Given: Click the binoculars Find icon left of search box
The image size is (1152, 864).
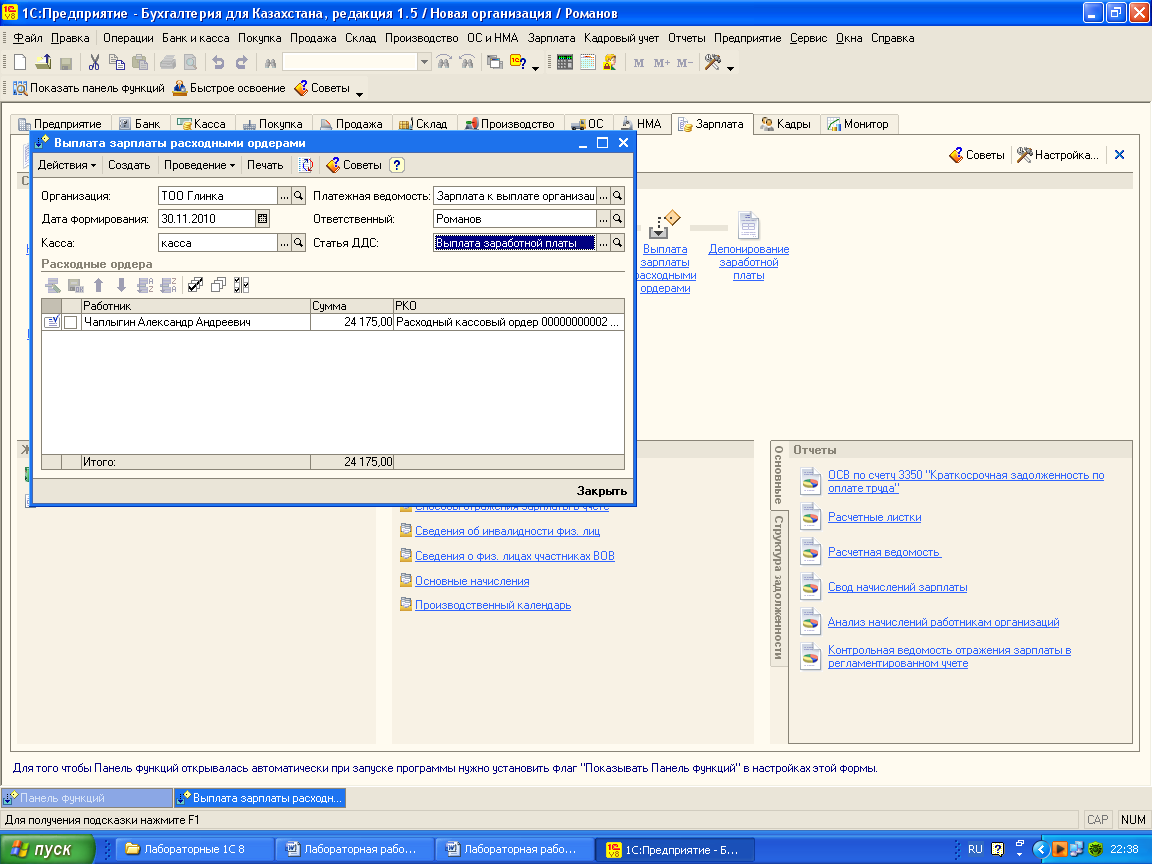Looking at the screenshot, I should click(270, 63).
